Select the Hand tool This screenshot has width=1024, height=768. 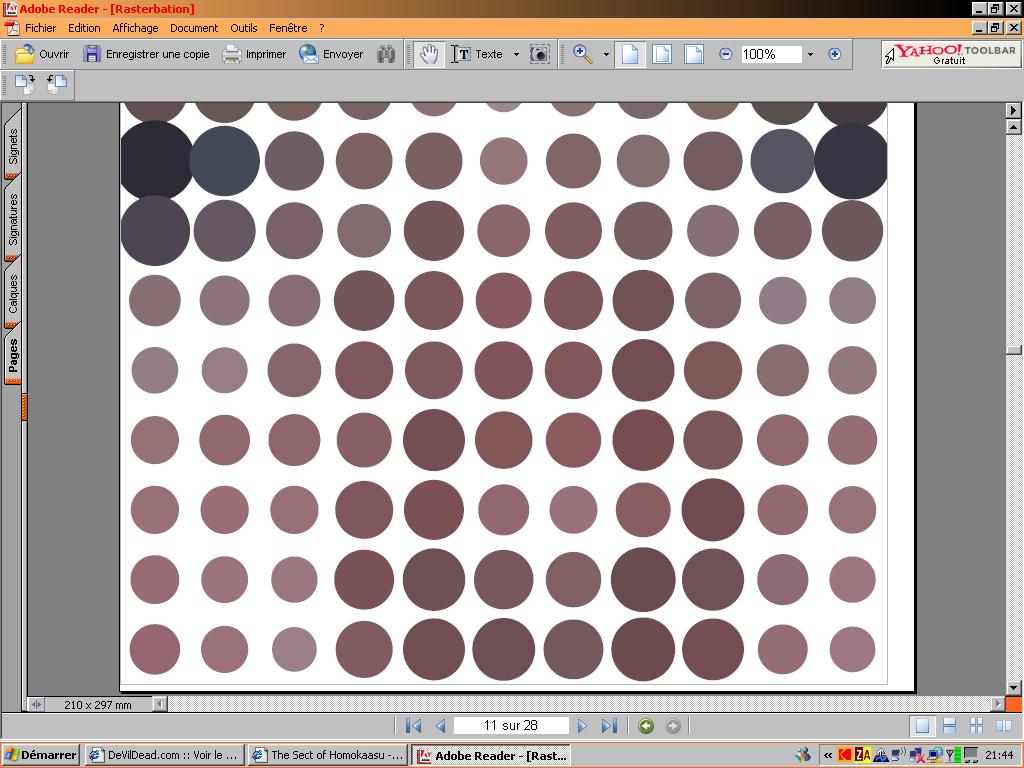429,54
